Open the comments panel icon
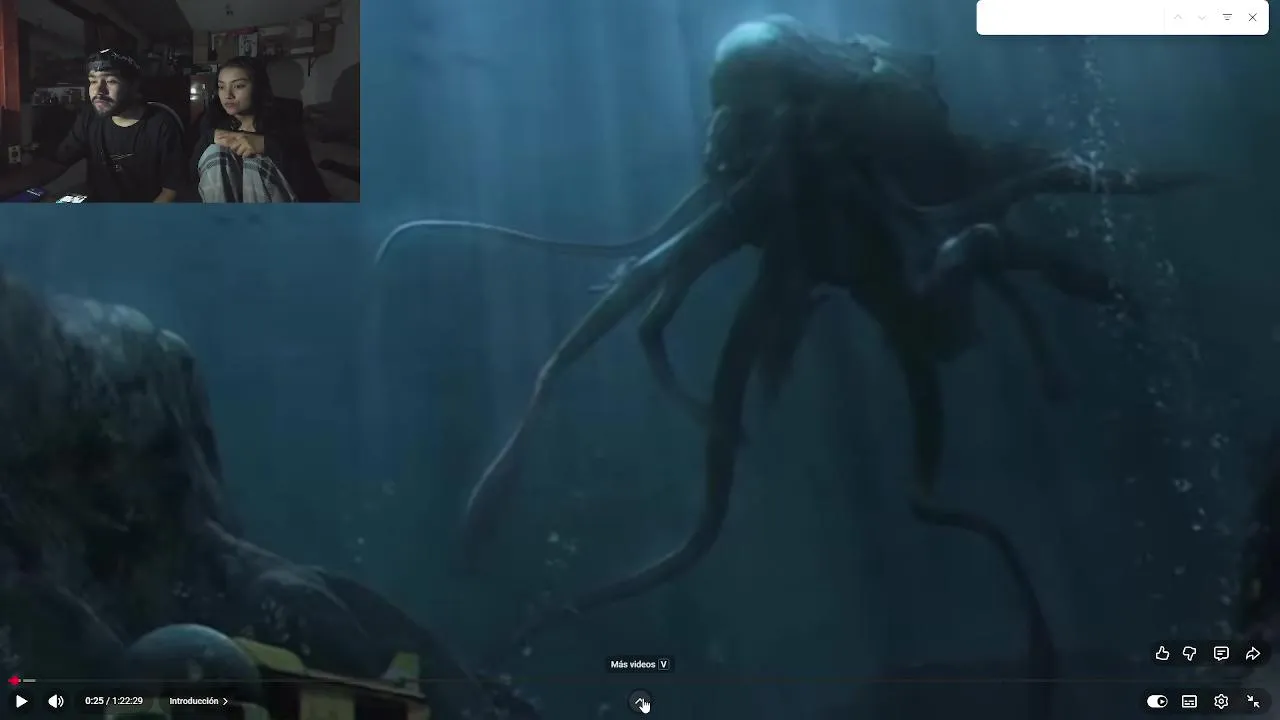 (x=1221, y=653)
